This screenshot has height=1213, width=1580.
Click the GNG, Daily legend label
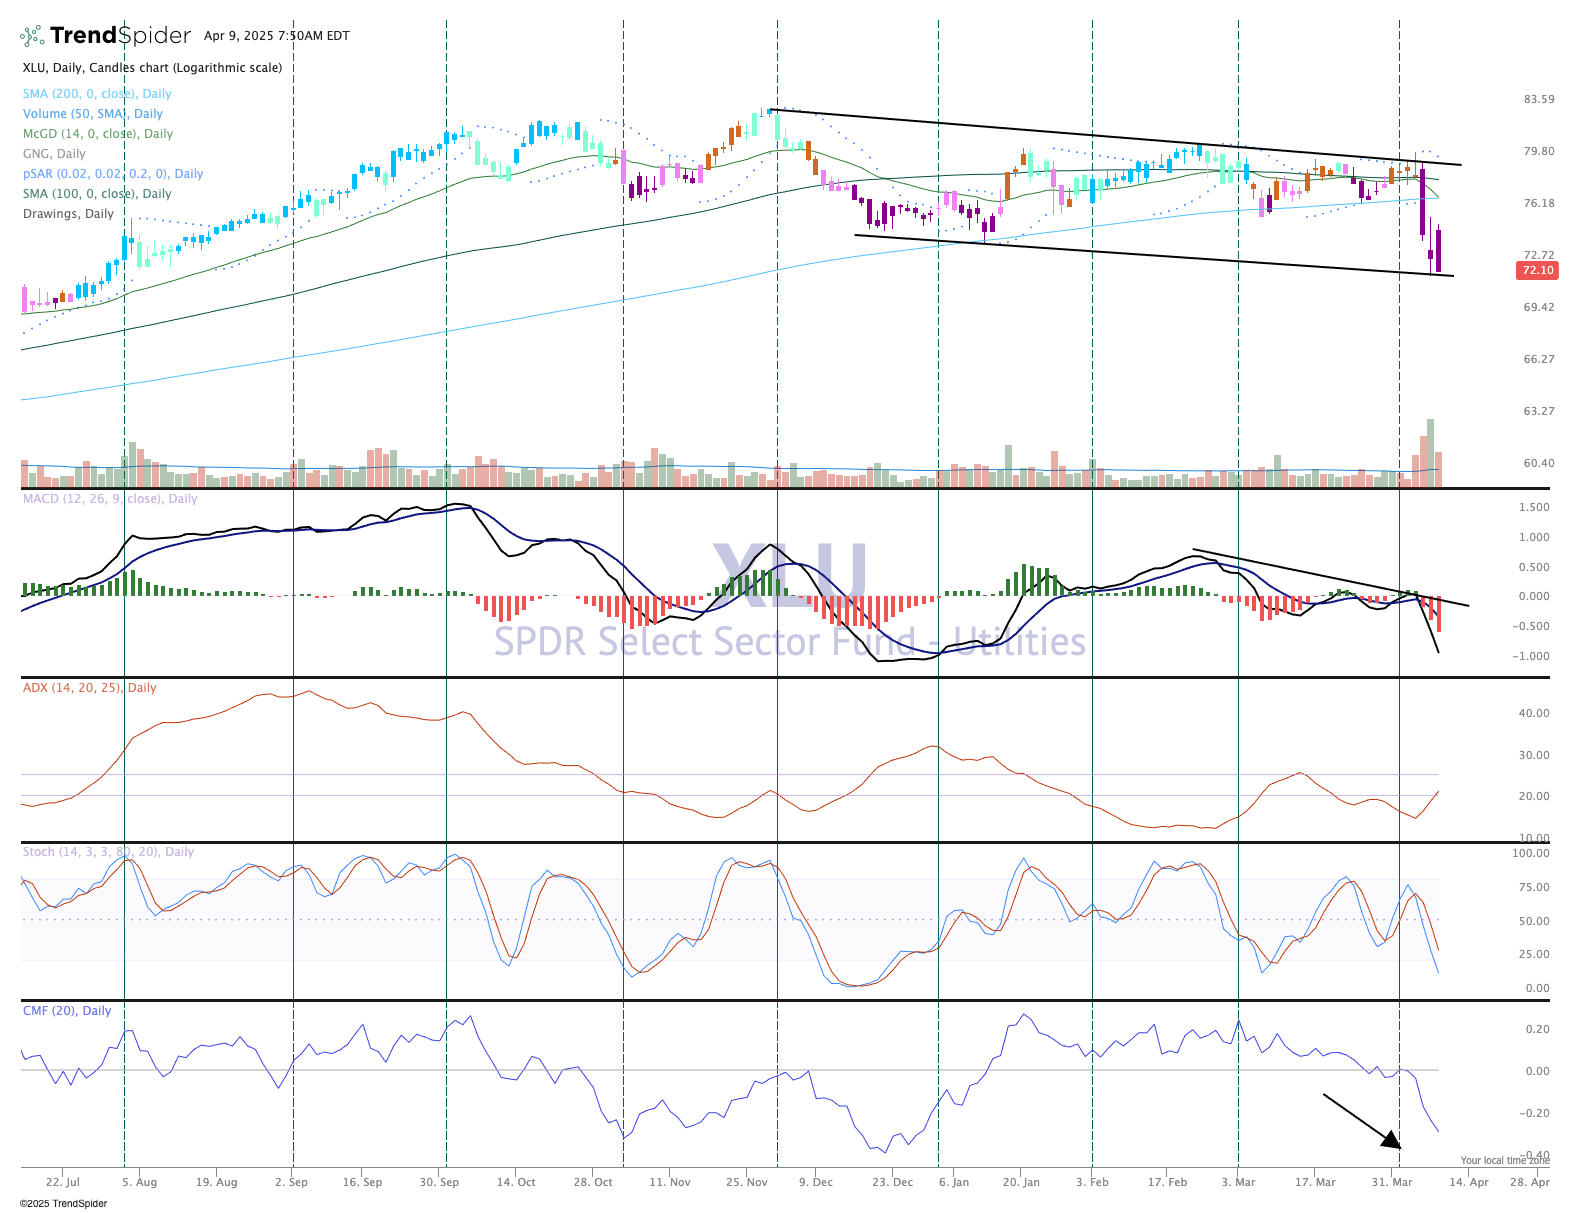coord(54,154)
